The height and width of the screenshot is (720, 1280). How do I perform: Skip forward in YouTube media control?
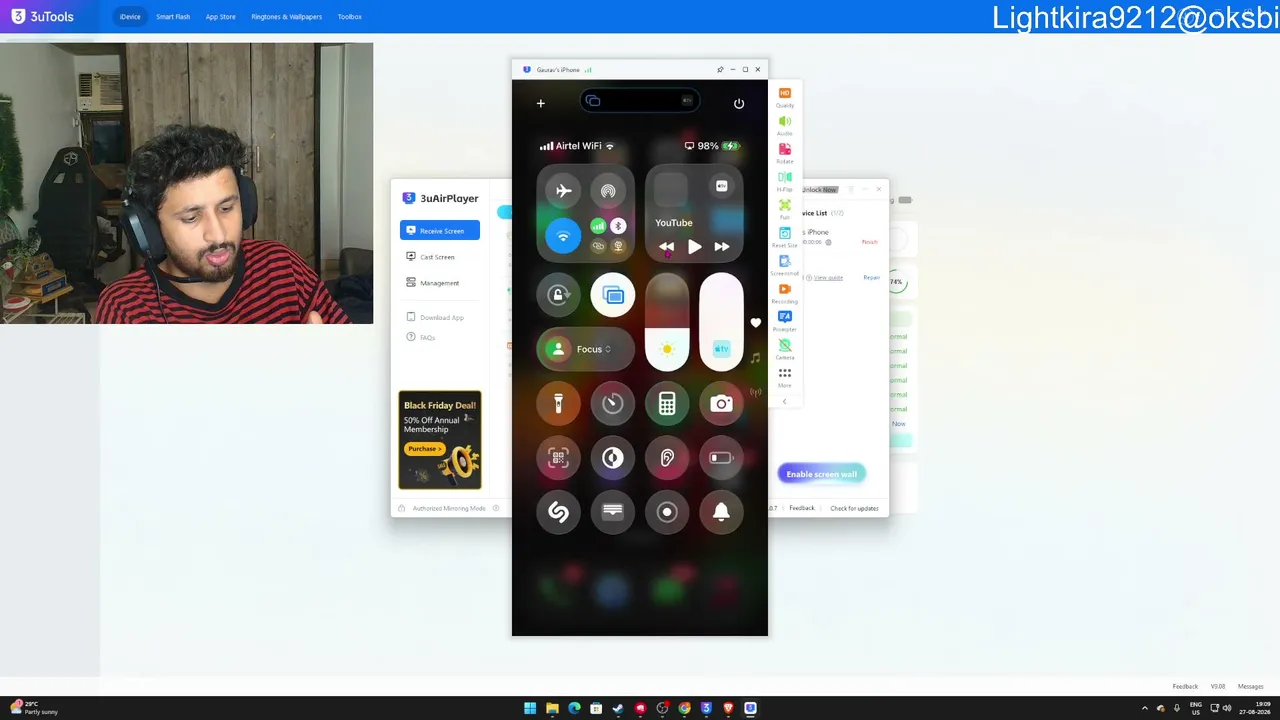click(x=721, y=247)
